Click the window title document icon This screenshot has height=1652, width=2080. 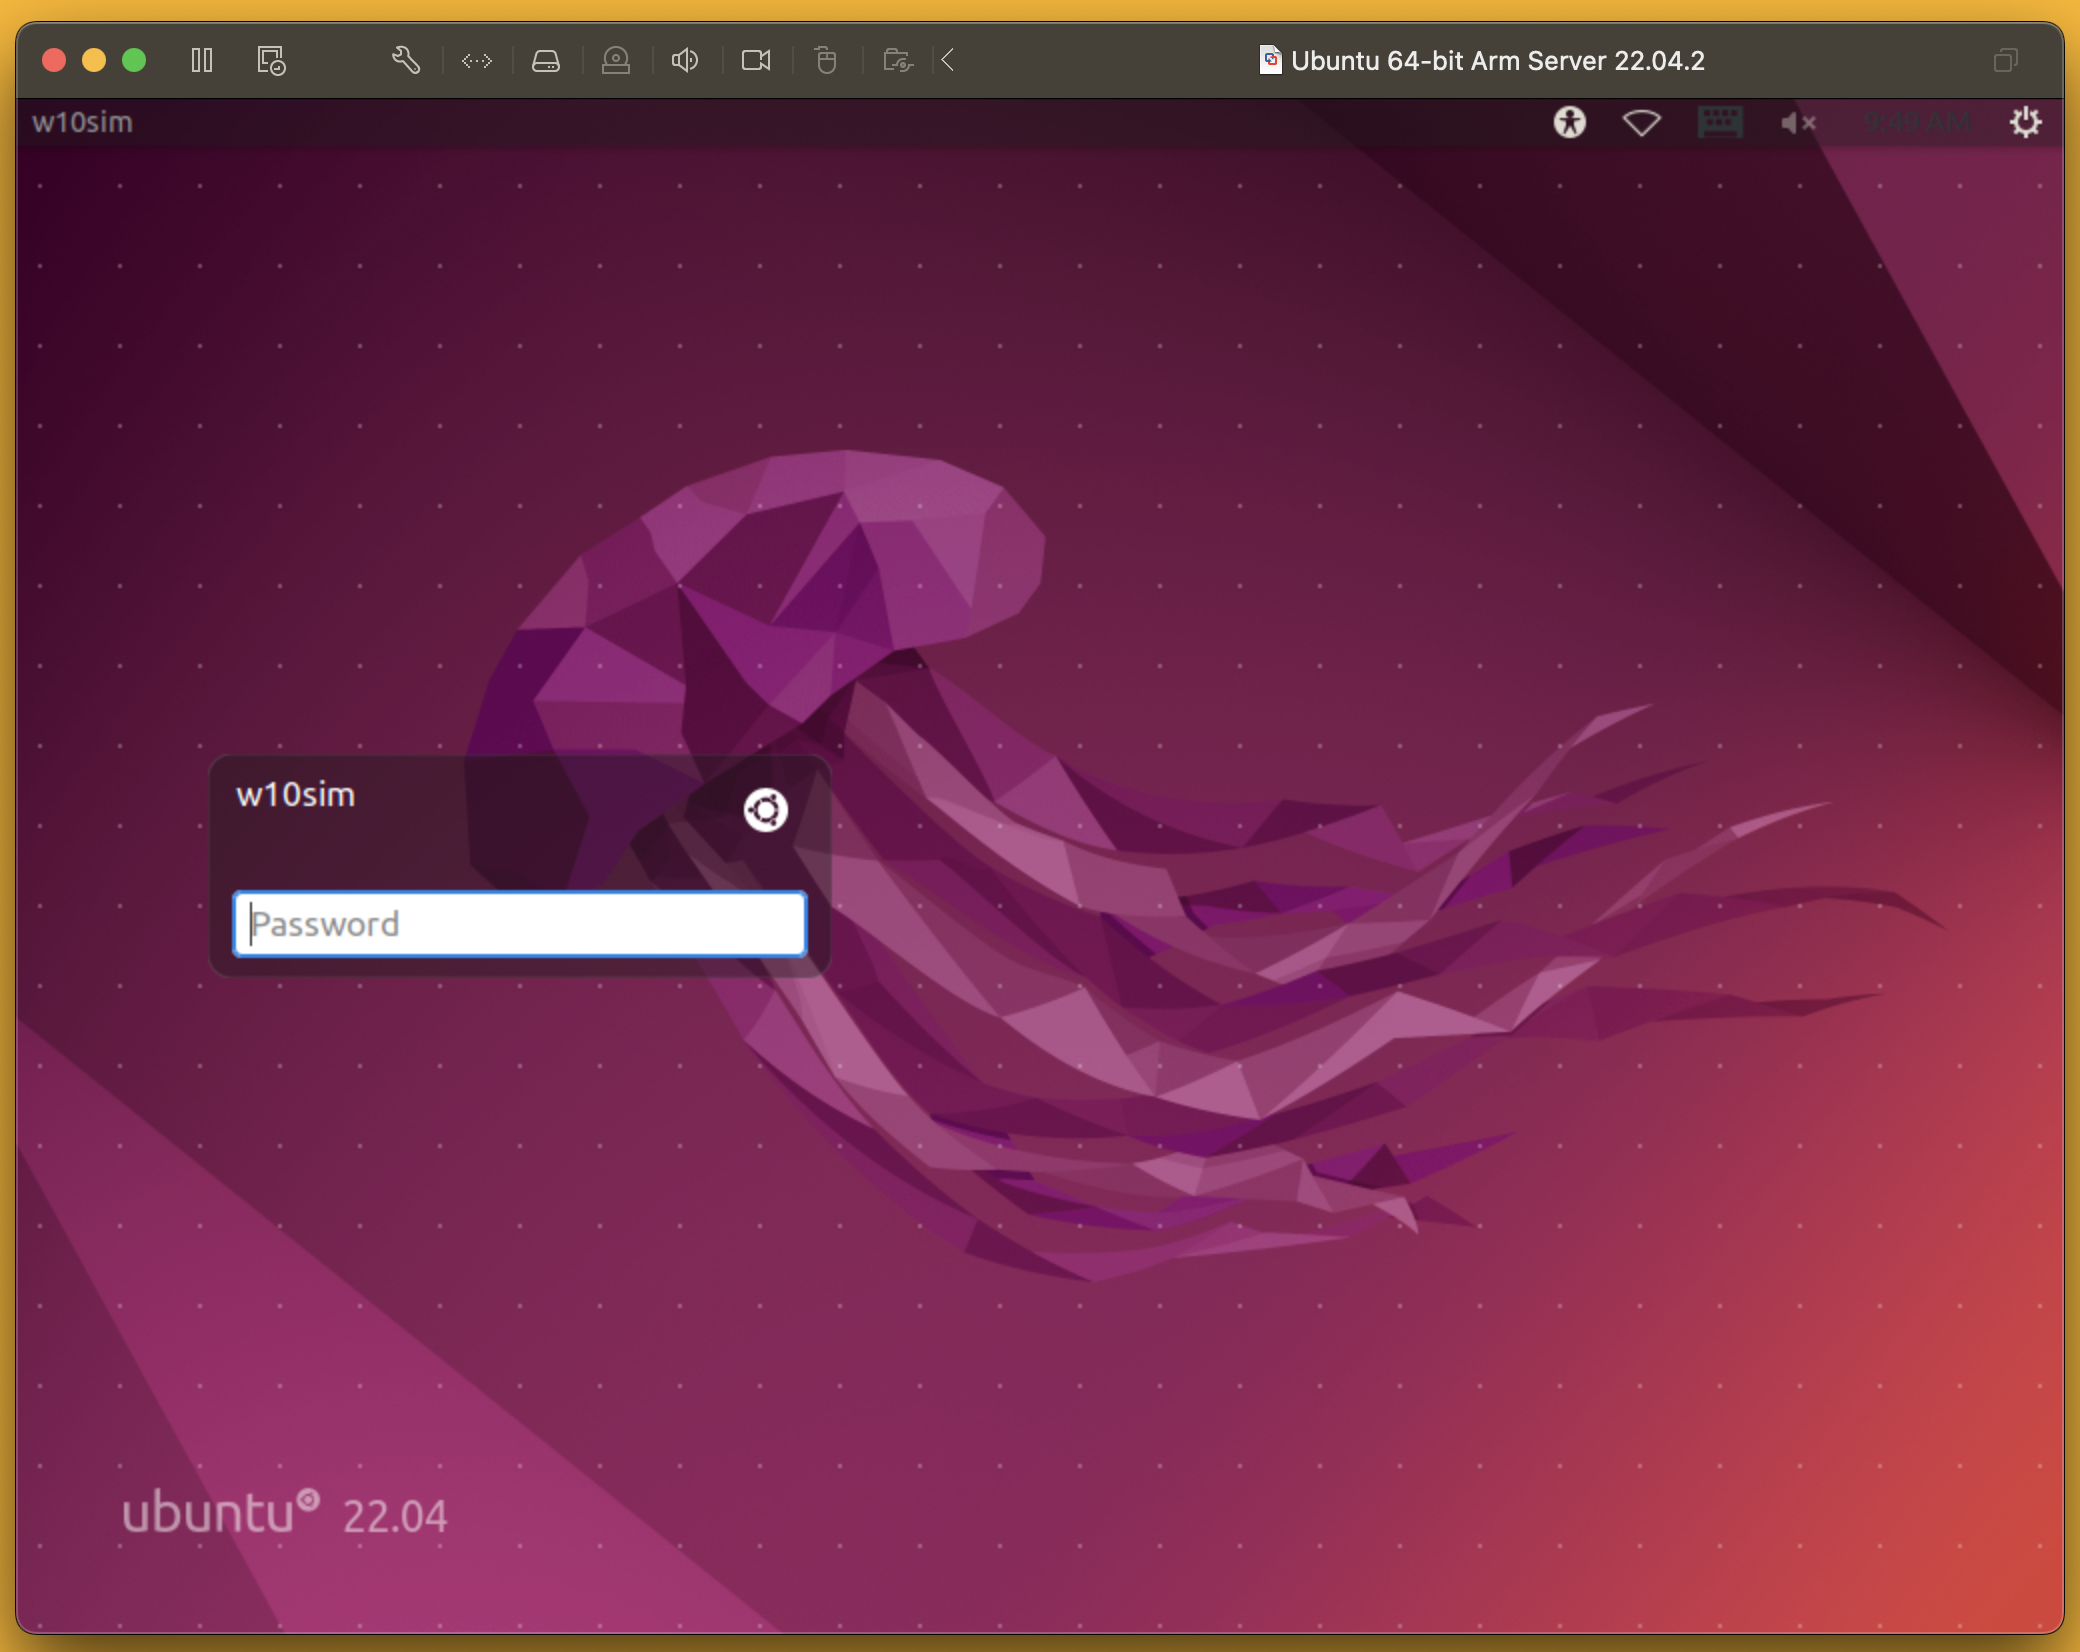point(1270,60)
